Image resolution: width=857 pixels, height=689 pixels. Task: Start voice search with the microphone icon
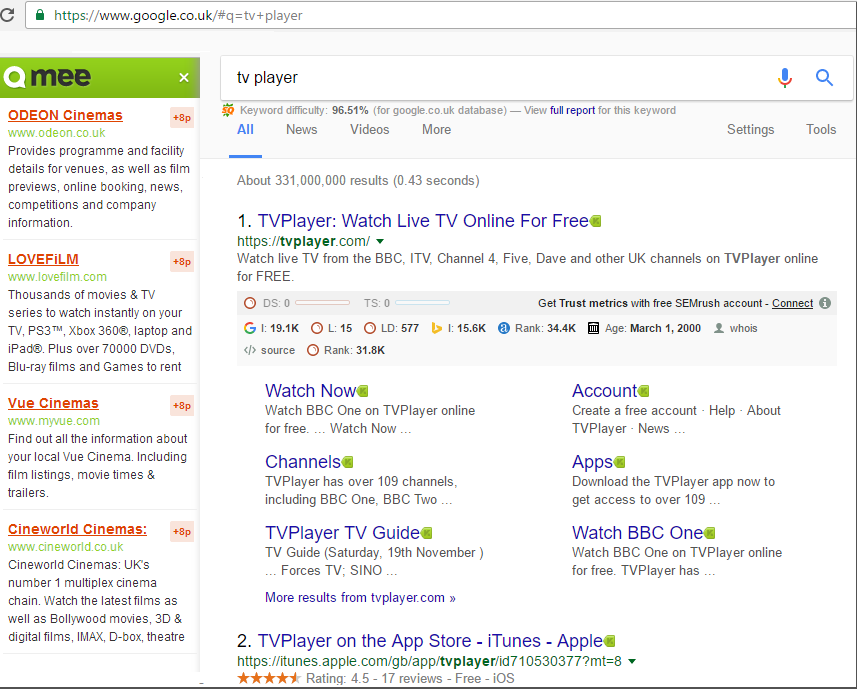pos(785,78)
